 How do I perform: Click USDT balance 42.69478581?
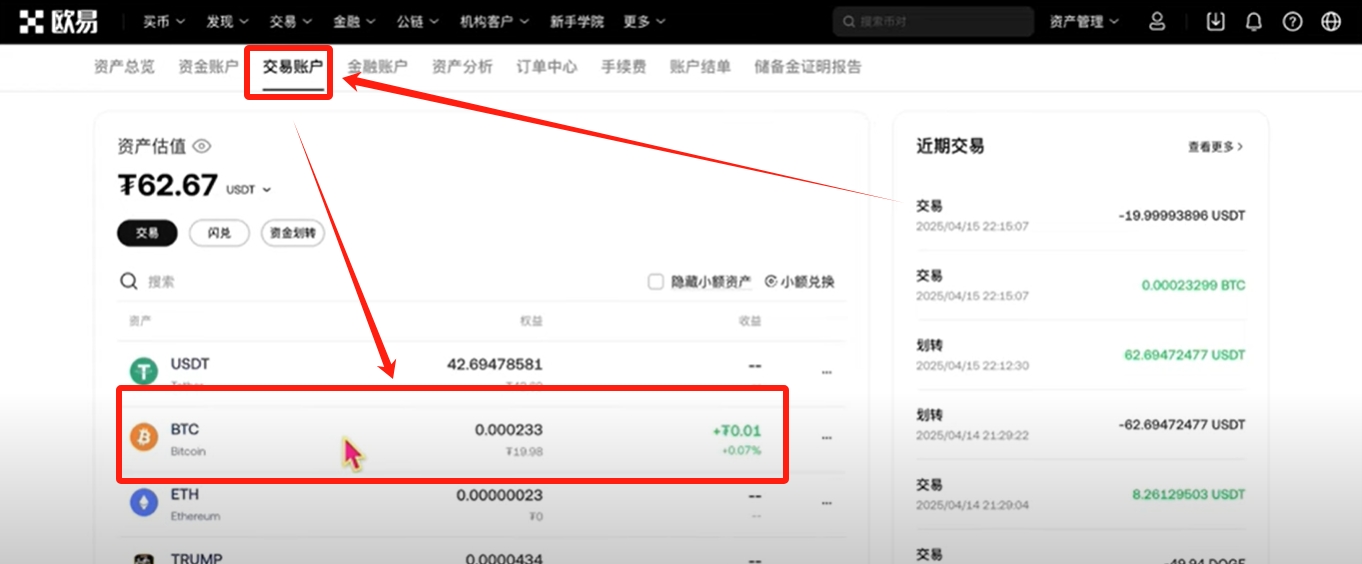point(494,364)
